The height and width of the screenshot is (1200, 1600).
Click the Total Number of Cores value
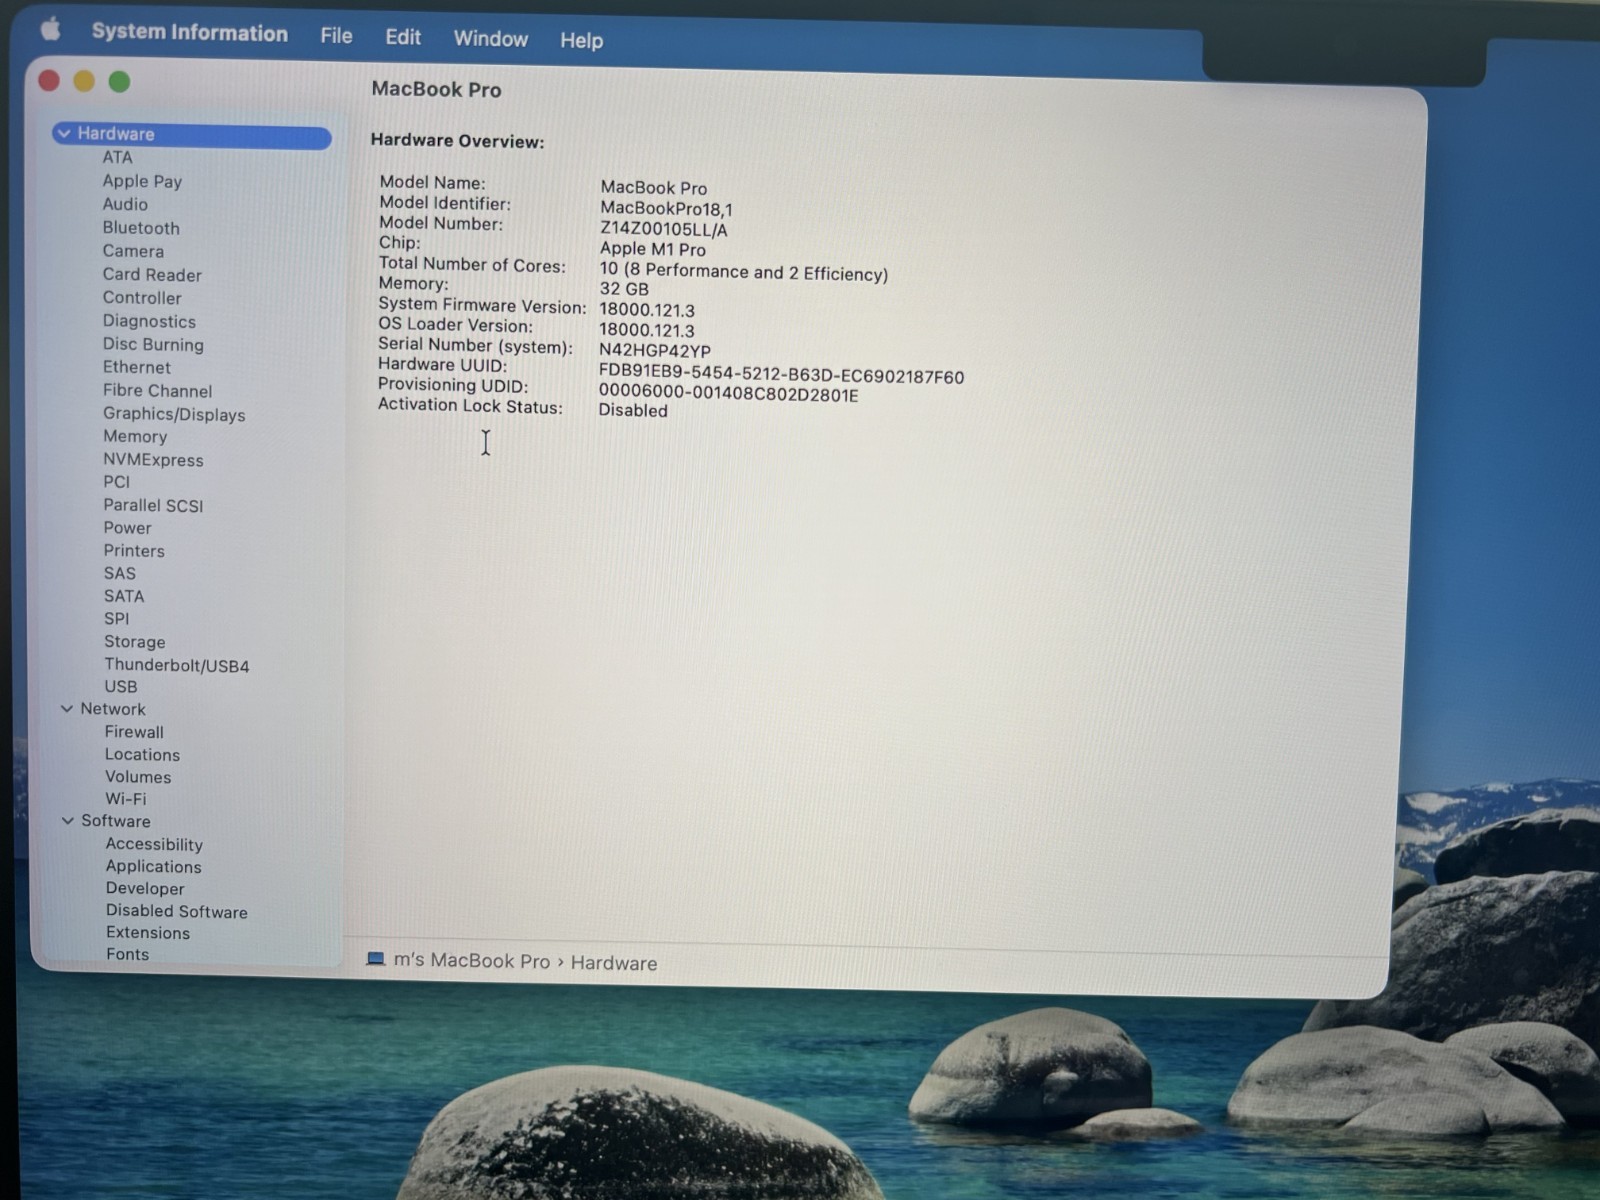pos(744,272)
